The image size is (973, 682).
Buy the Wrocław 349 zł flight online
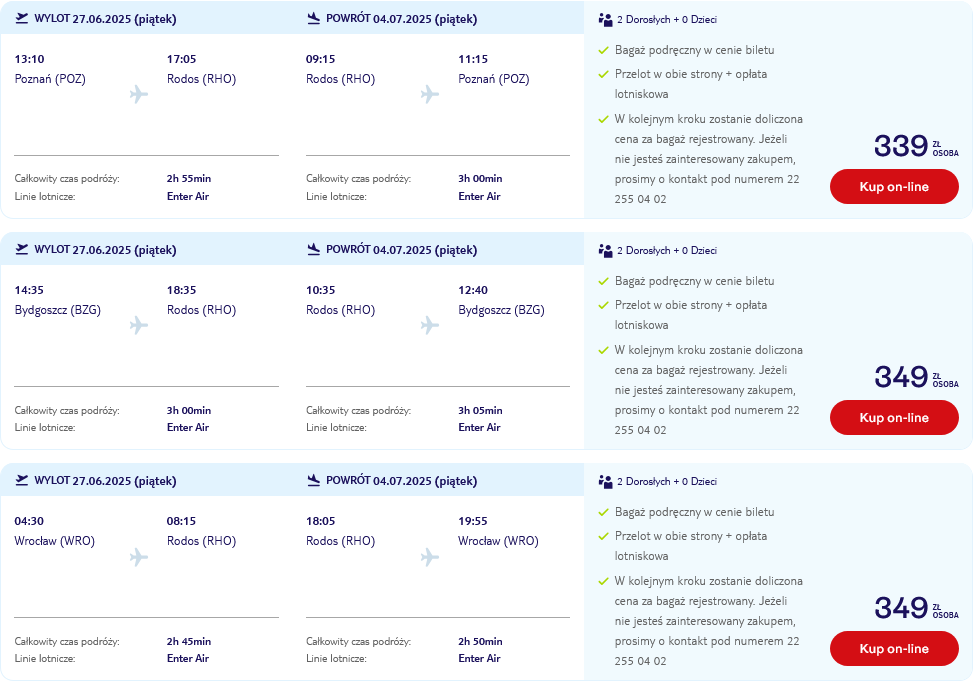pos(894,648)
